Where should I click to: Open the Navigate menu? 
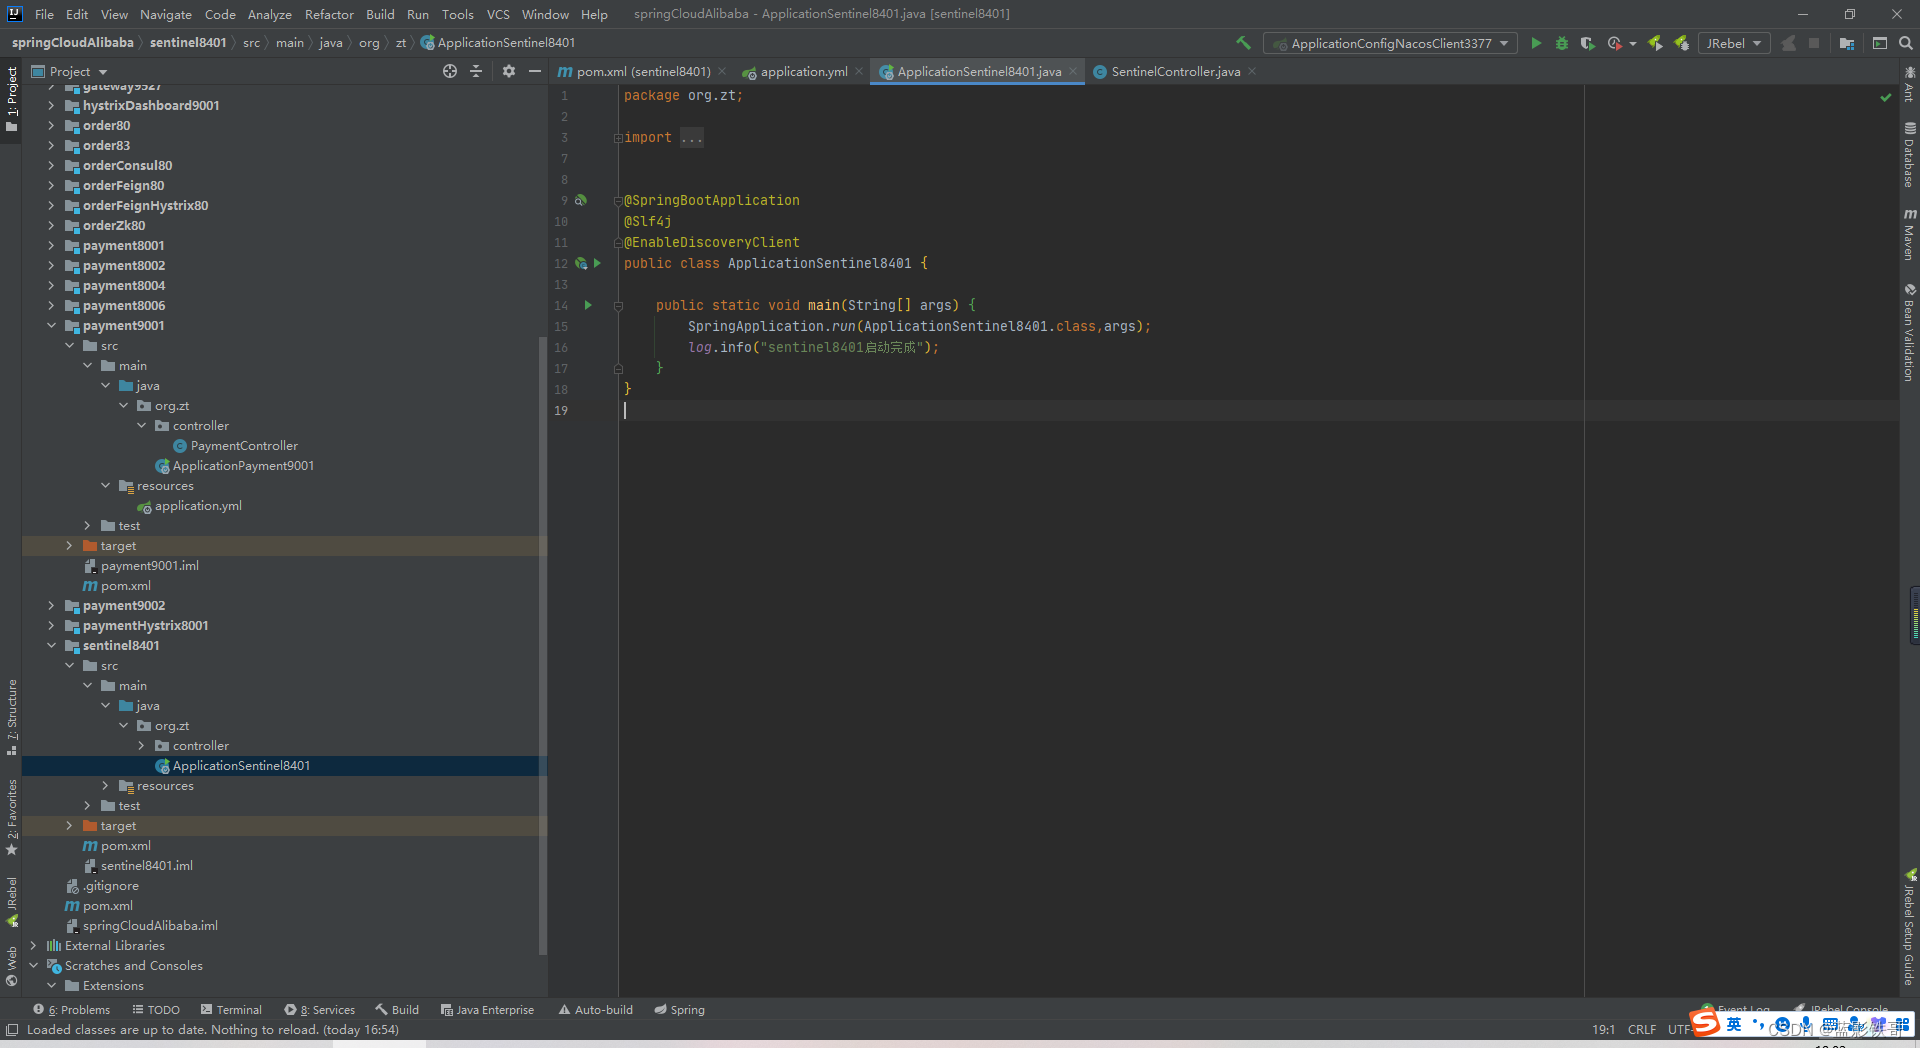click(x=165, y=14)
